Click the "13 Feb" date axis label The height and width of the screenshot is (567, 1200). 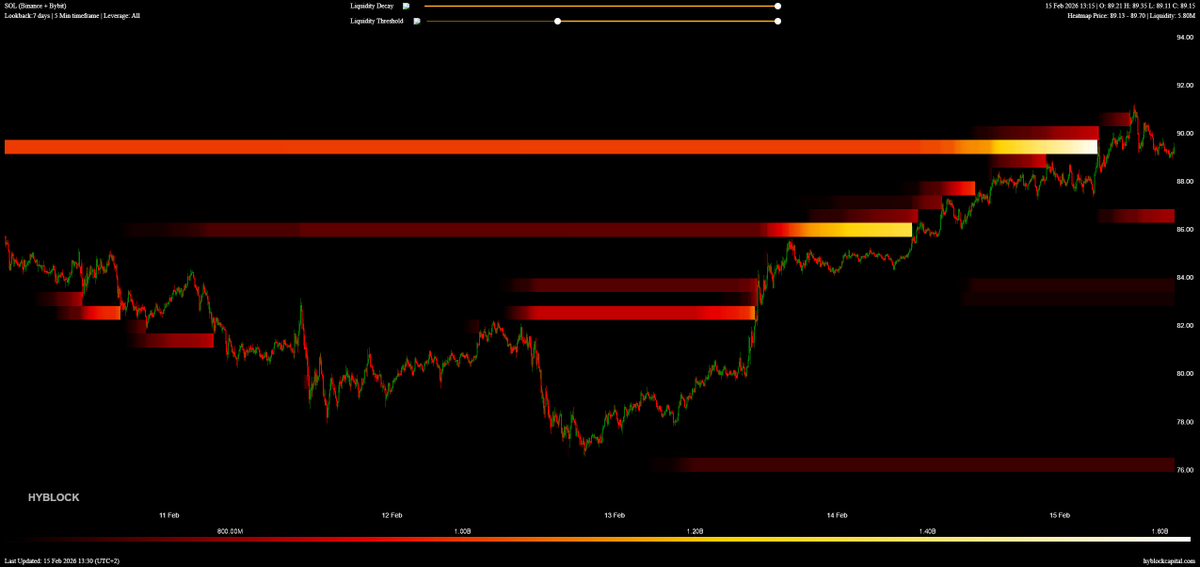tap(614, 515)
